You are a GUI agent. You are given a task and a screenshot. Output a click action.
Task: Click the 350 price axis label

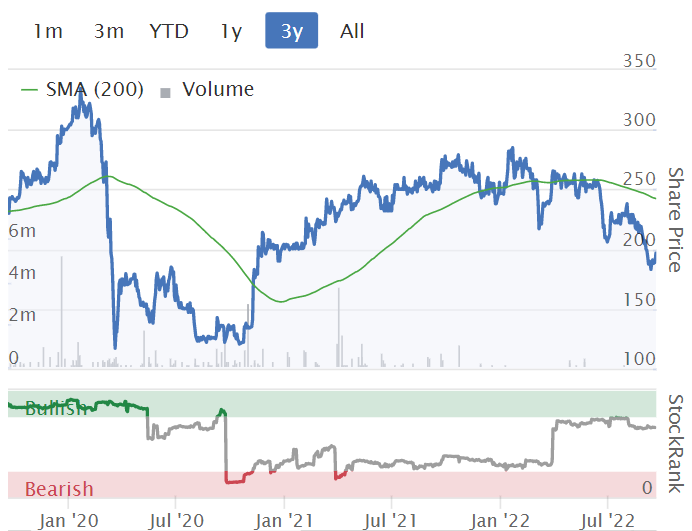point(639,61)
